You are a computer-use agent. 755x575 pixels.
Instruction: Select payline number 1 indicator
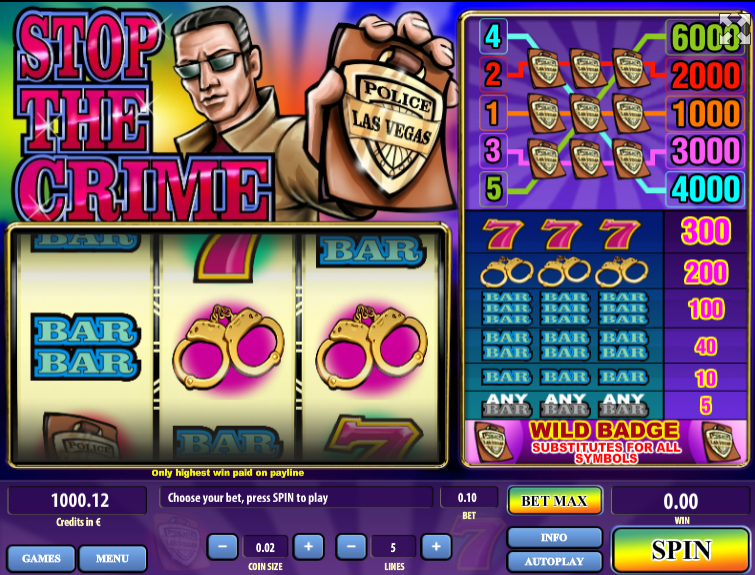point(493,112)
